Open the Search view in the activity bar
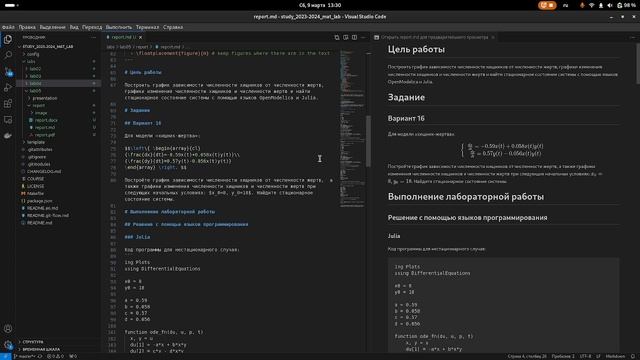640x360 pixels. (x=8, y=55)
